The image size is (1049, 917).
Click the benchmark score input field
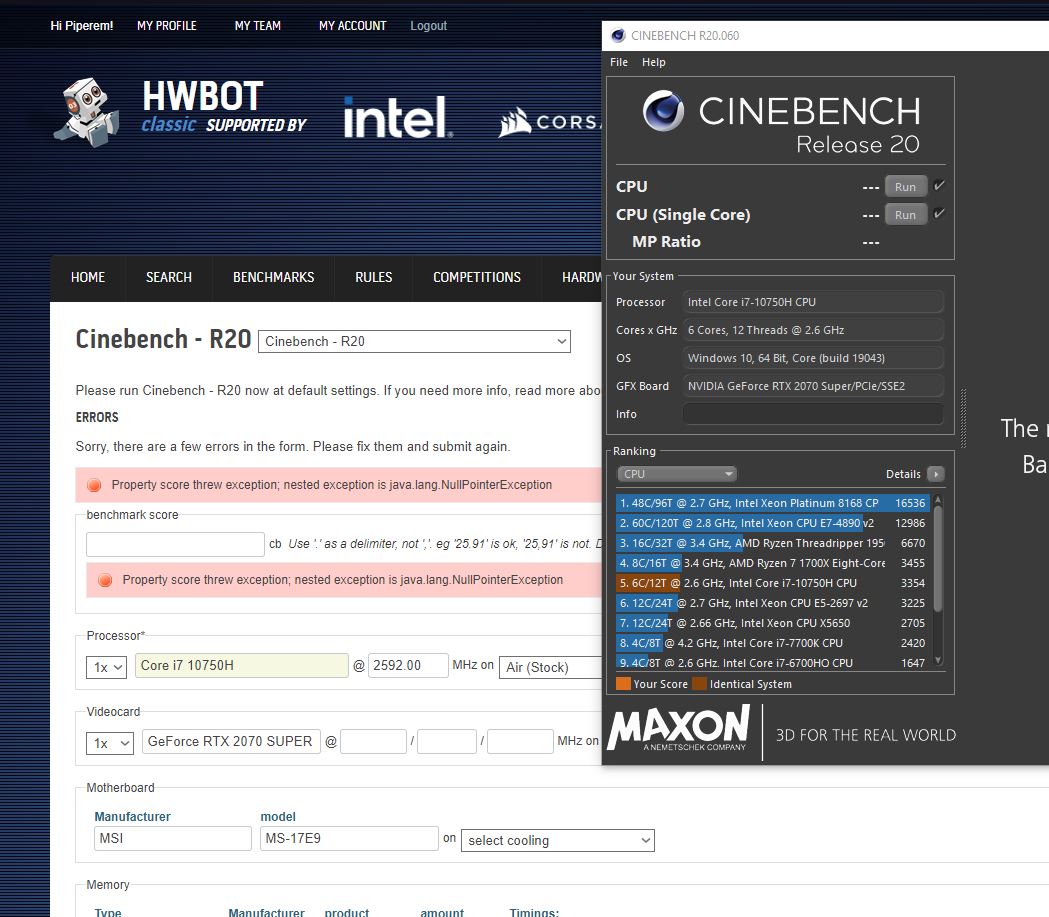pos(175,544)
